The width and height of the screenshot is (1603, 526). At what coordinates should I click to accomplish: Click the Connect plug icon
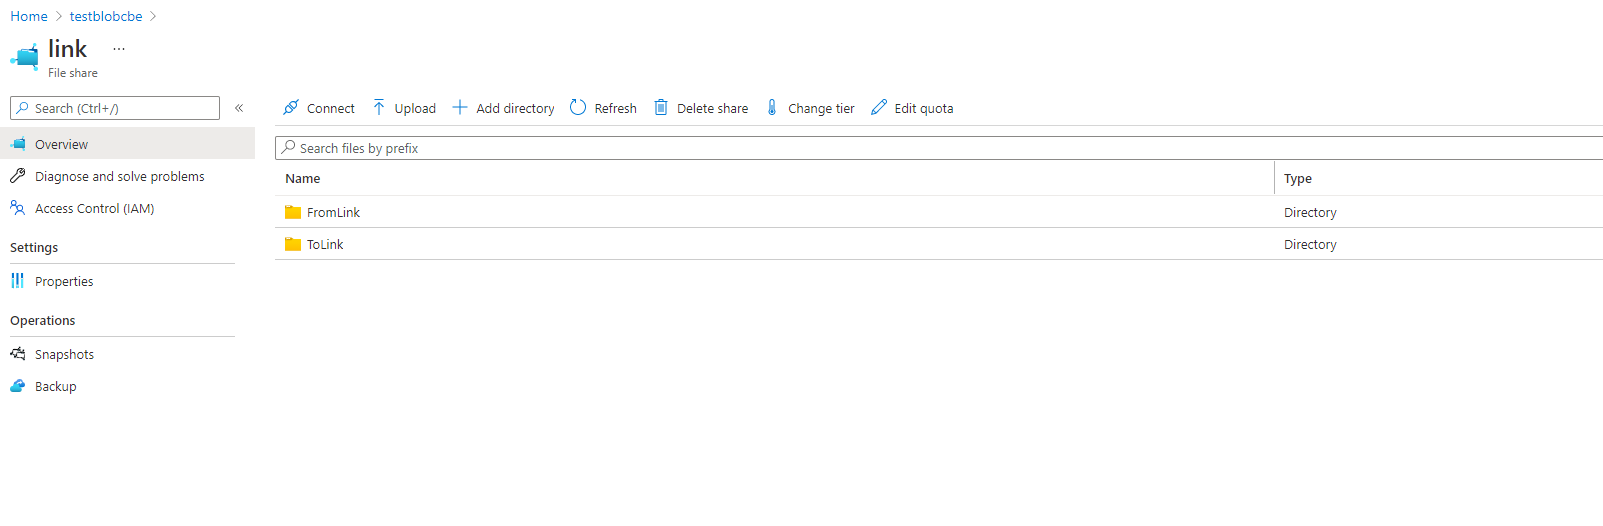[x=291, y=108]
